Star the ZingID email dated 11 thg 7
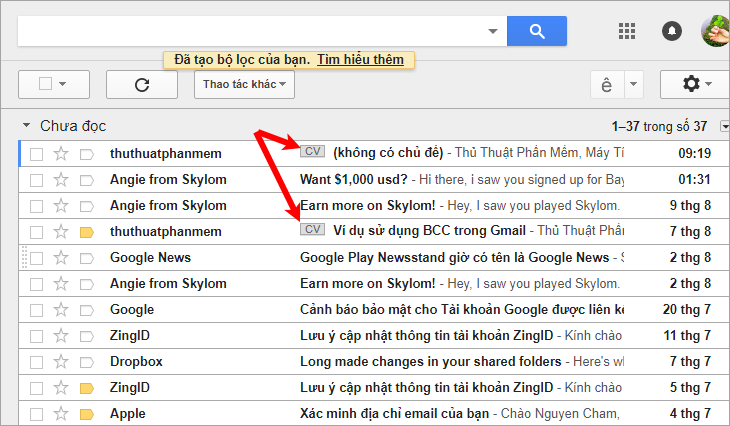Viewport: 730px width, 426px height. click(x=61, y=336)
